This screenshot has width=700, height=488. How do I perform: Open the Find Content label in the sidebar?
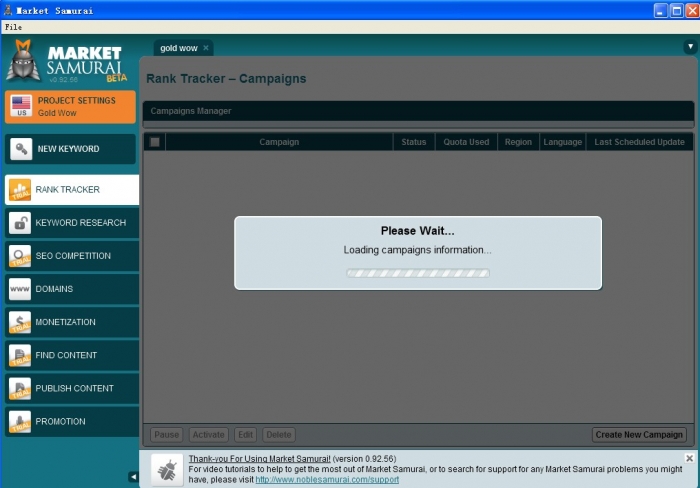66,355
